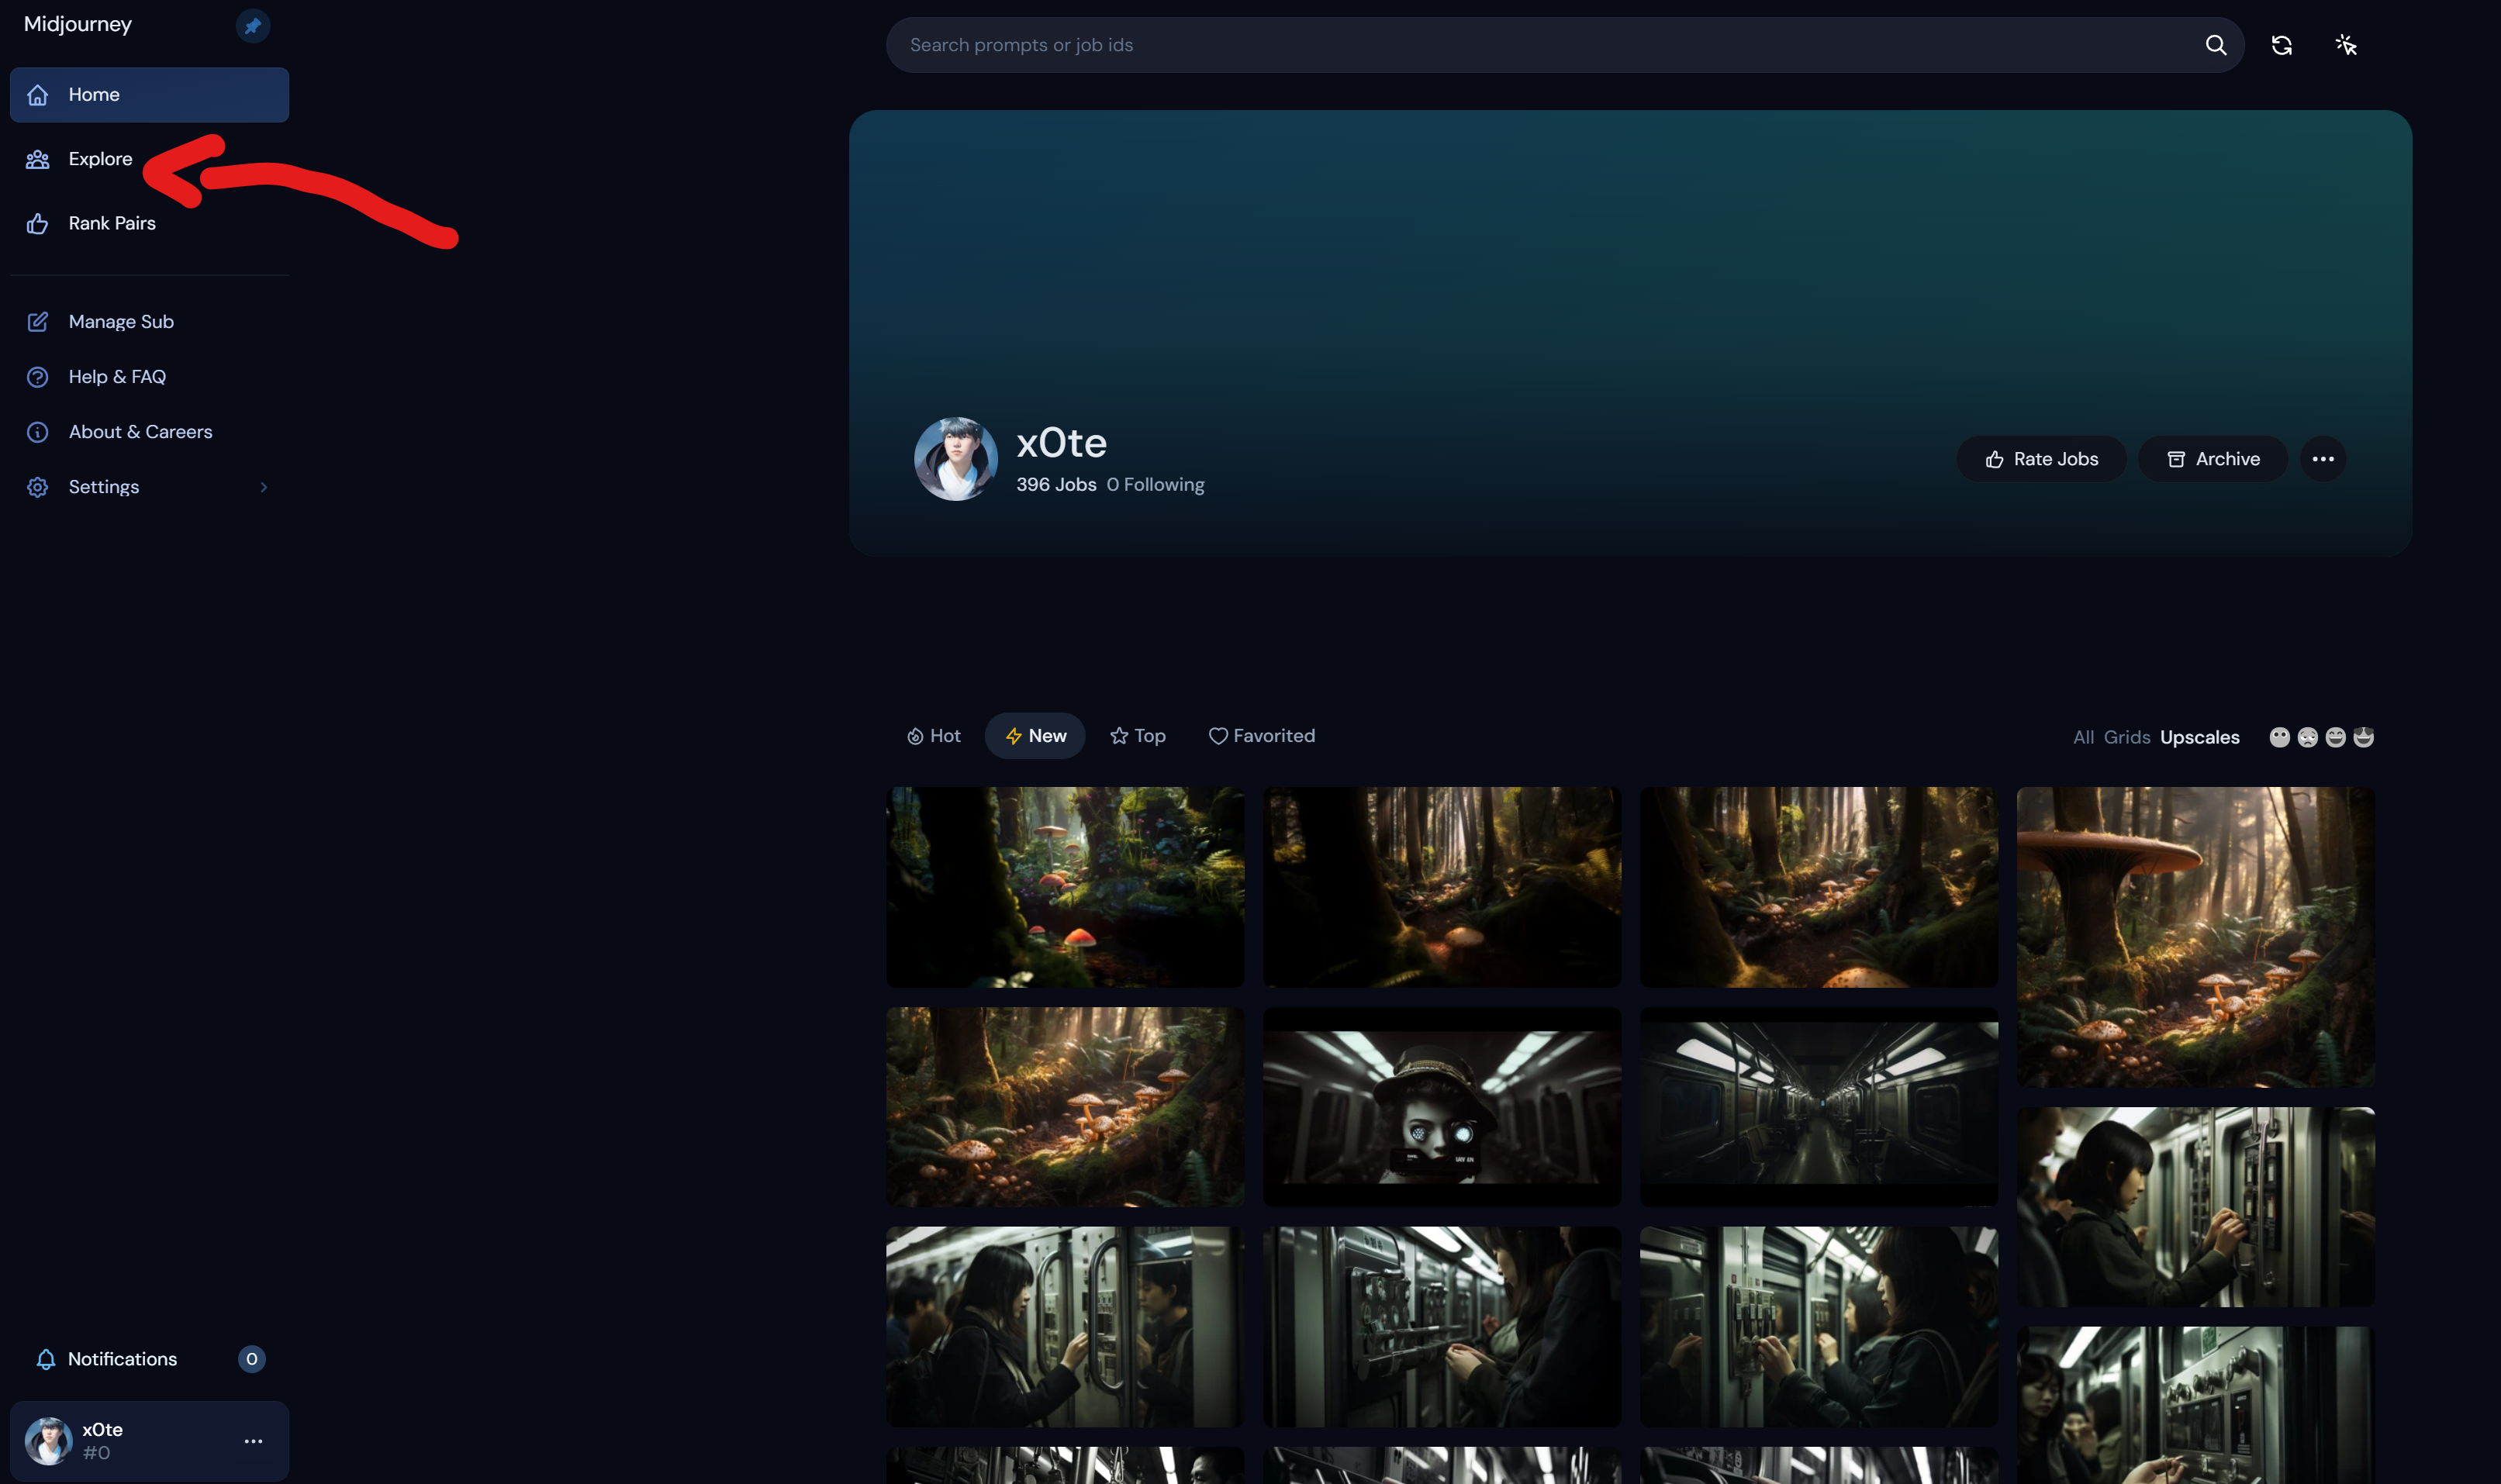Open the large mushroom forest thumbnail

2195,937
